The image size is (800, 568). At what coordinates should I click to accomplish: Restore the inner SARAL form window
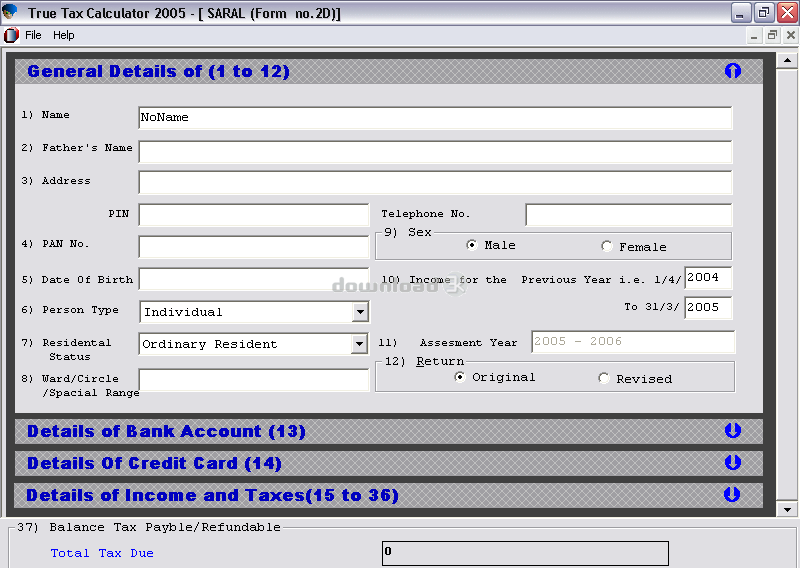point(772,35)
